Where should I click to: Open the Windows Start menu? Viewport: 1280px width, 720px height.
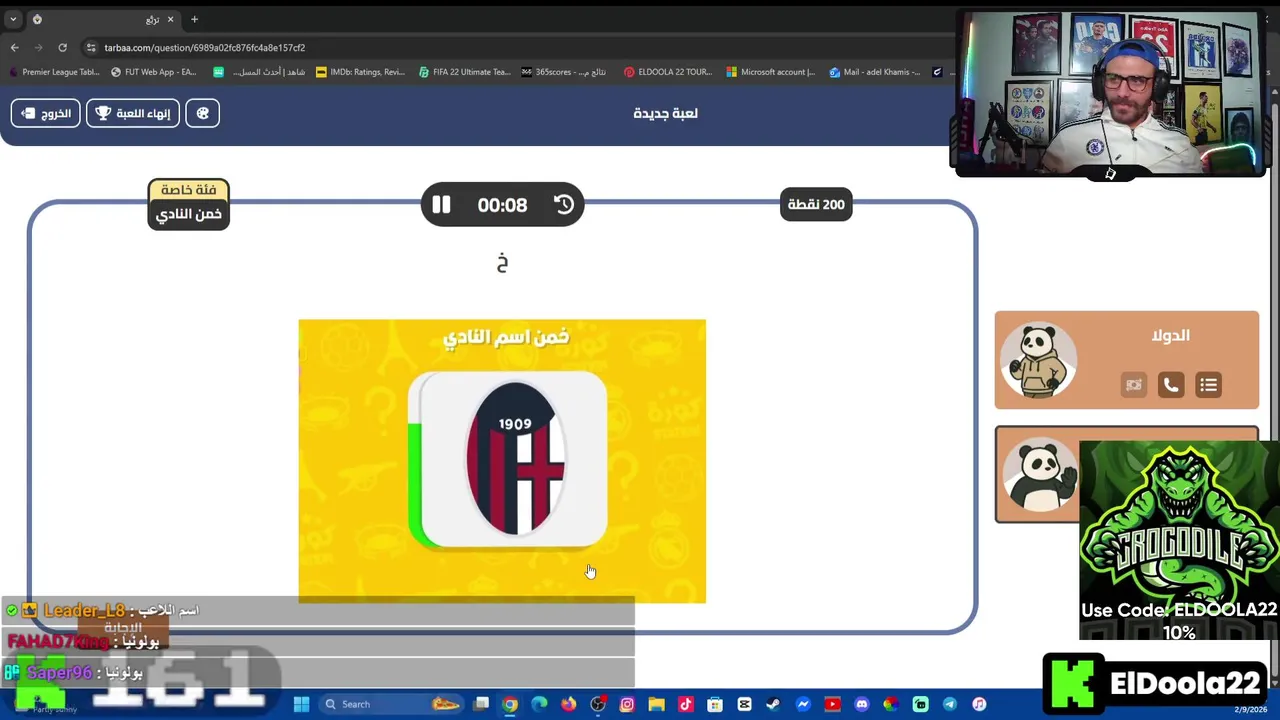click(x=301, y=704)
